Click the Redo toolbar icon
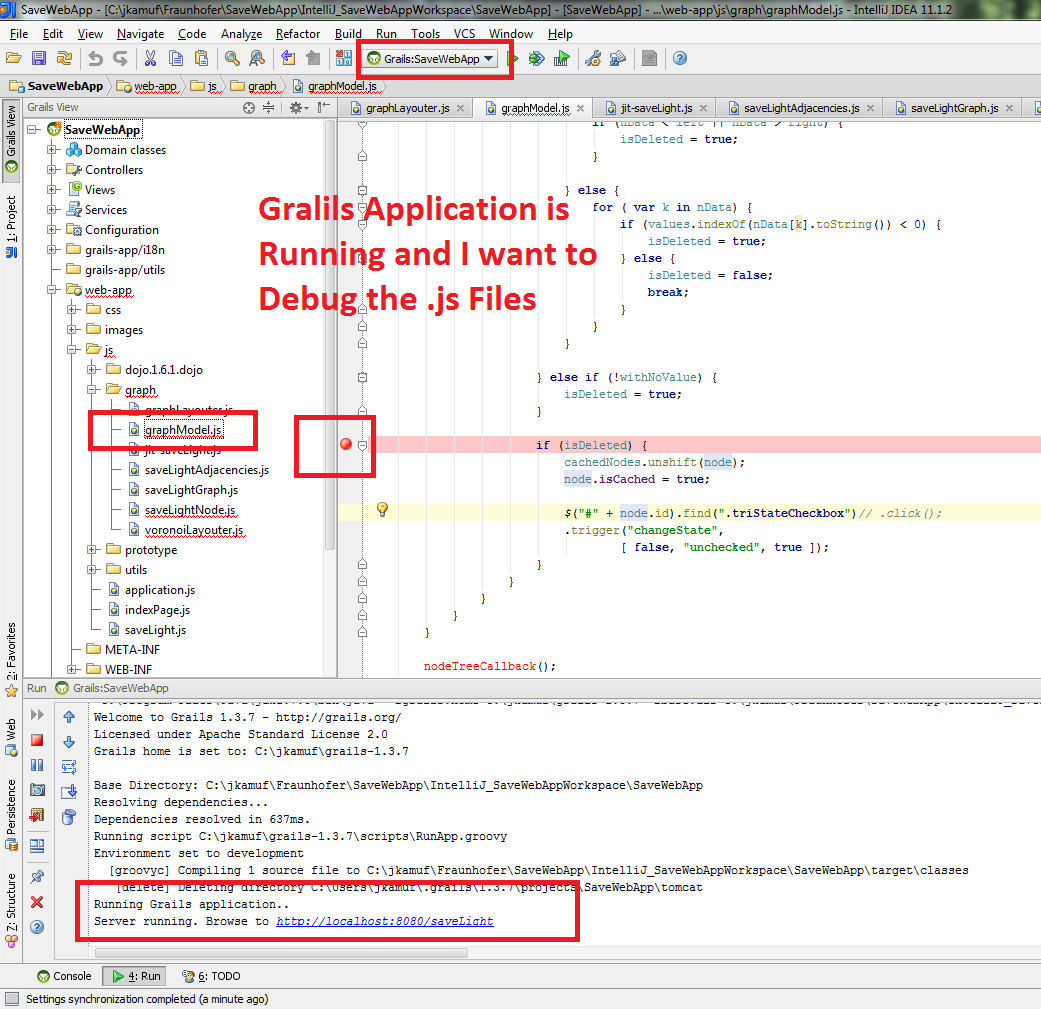Image resolution: width=1041 pixels, height=1009 pixels. point(120,58)
